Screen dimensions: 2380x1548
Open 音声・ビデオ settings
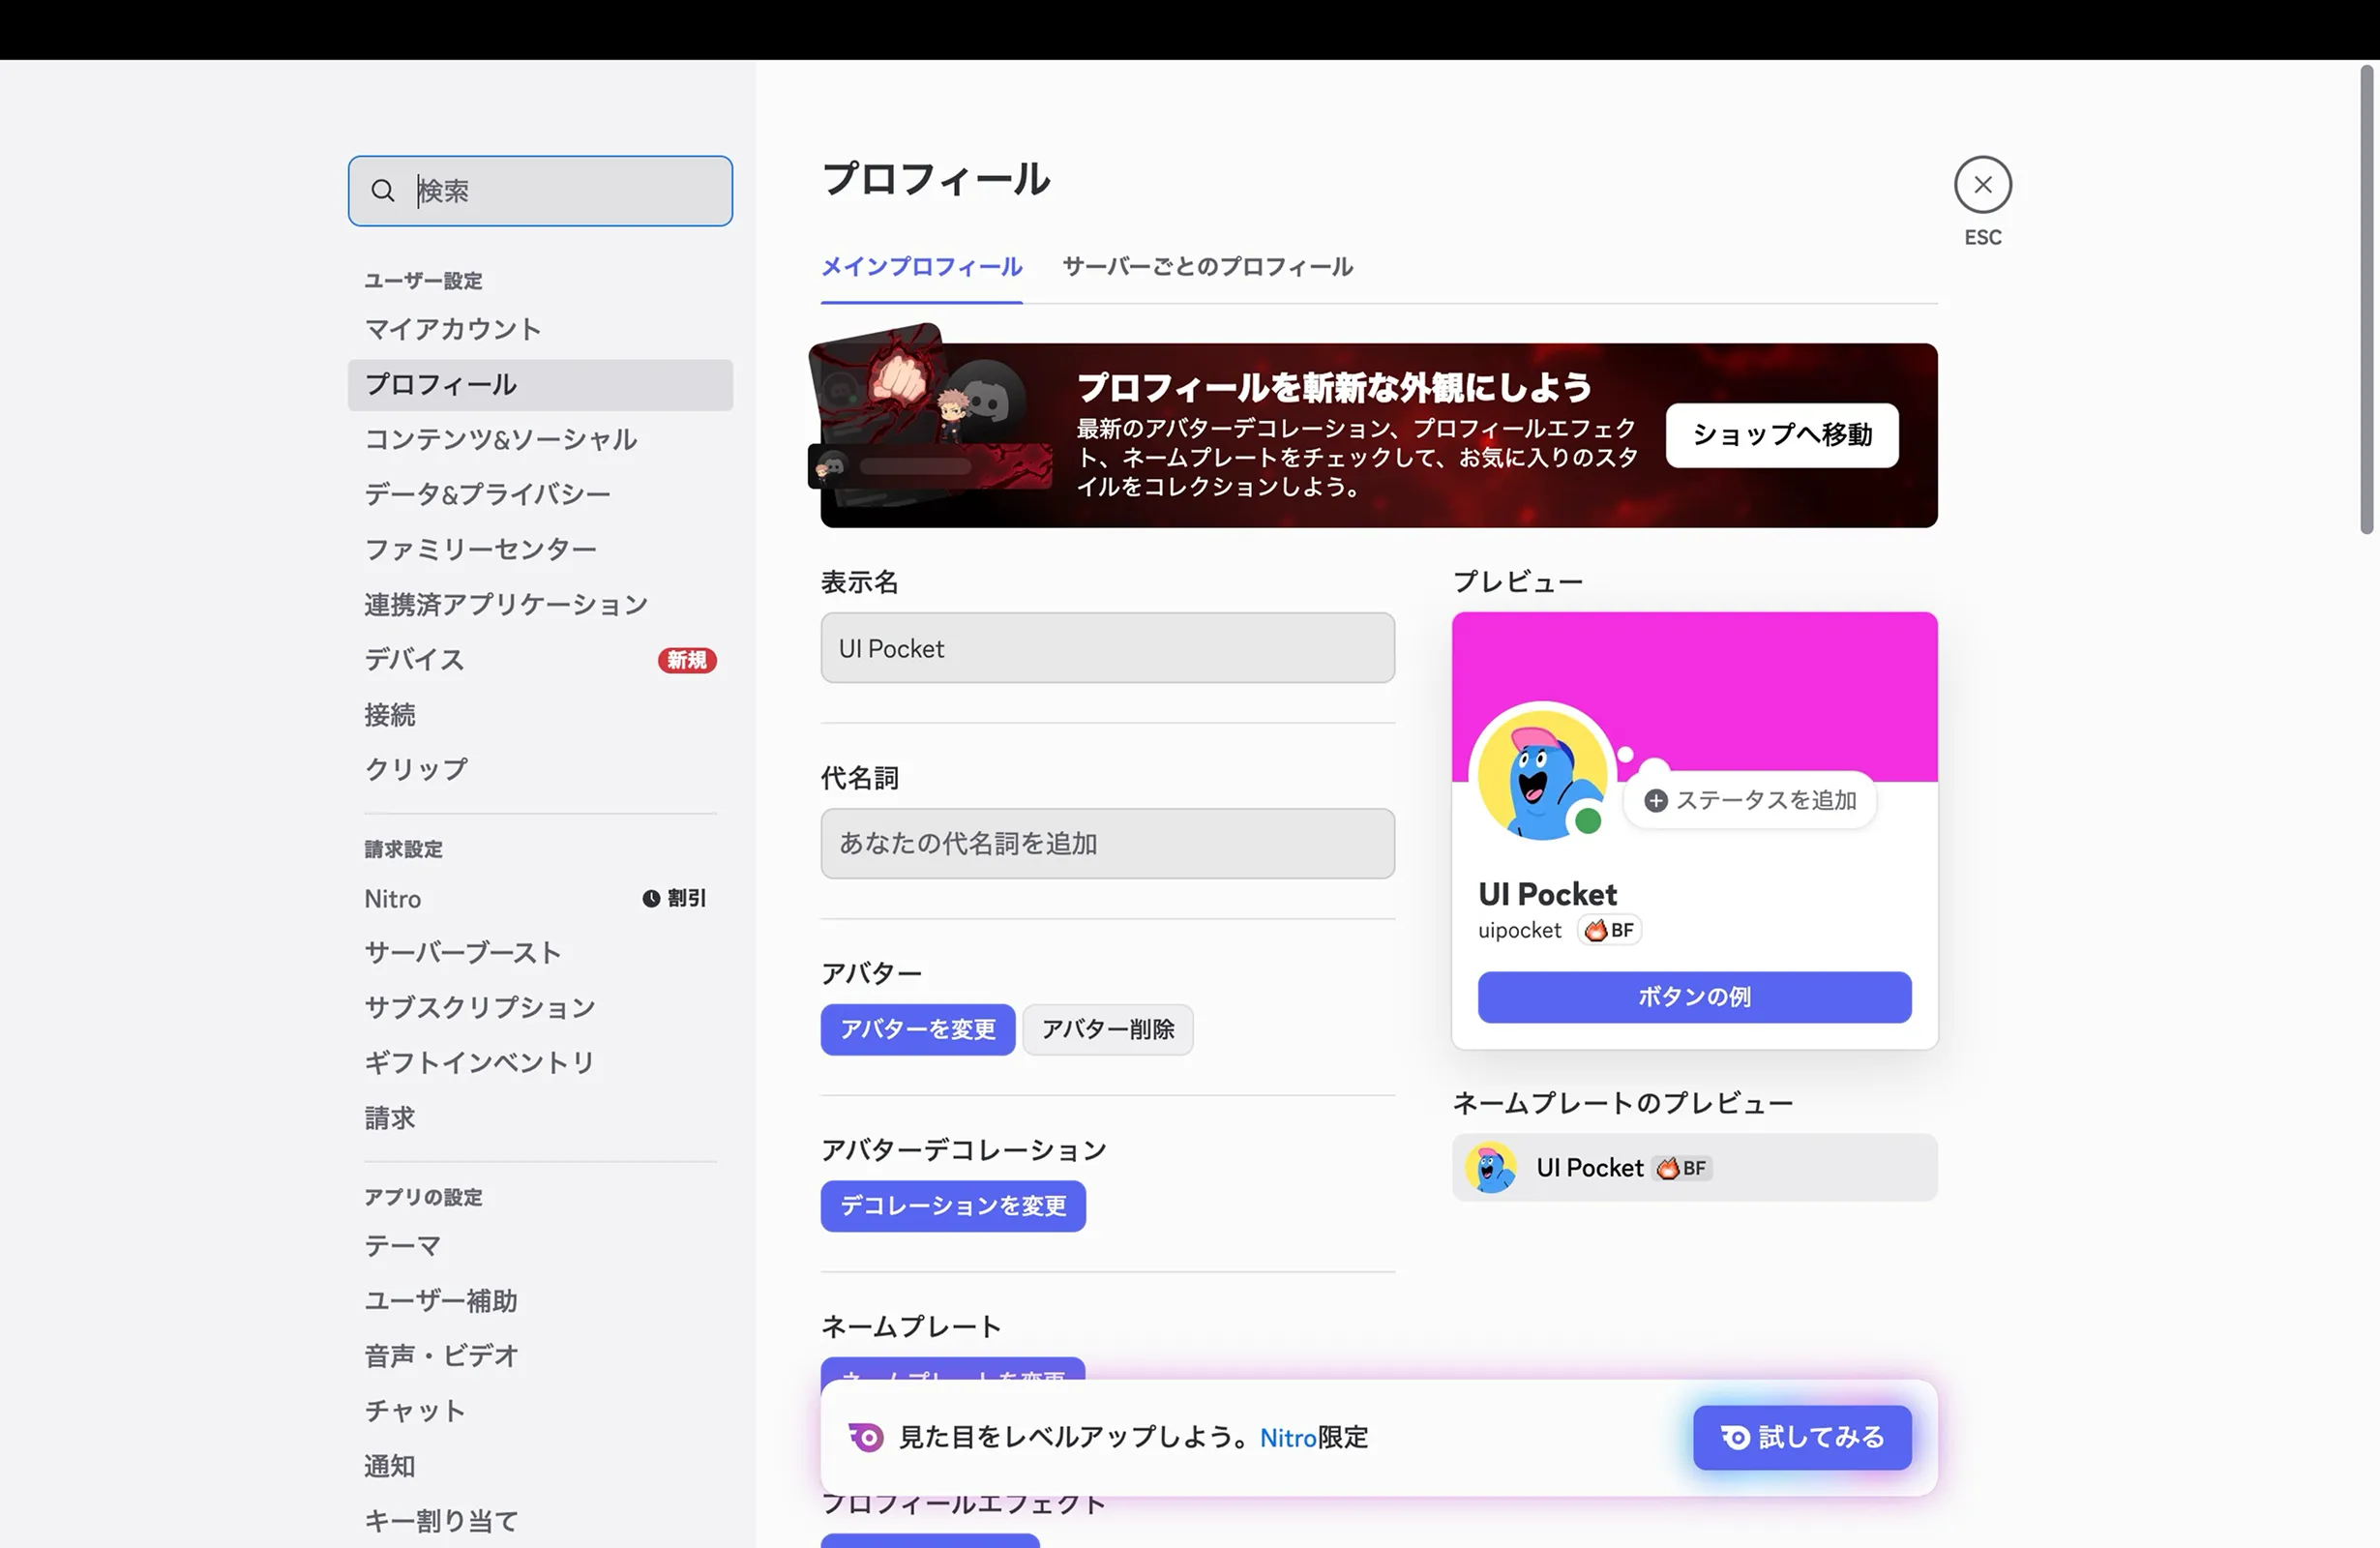540,1356
